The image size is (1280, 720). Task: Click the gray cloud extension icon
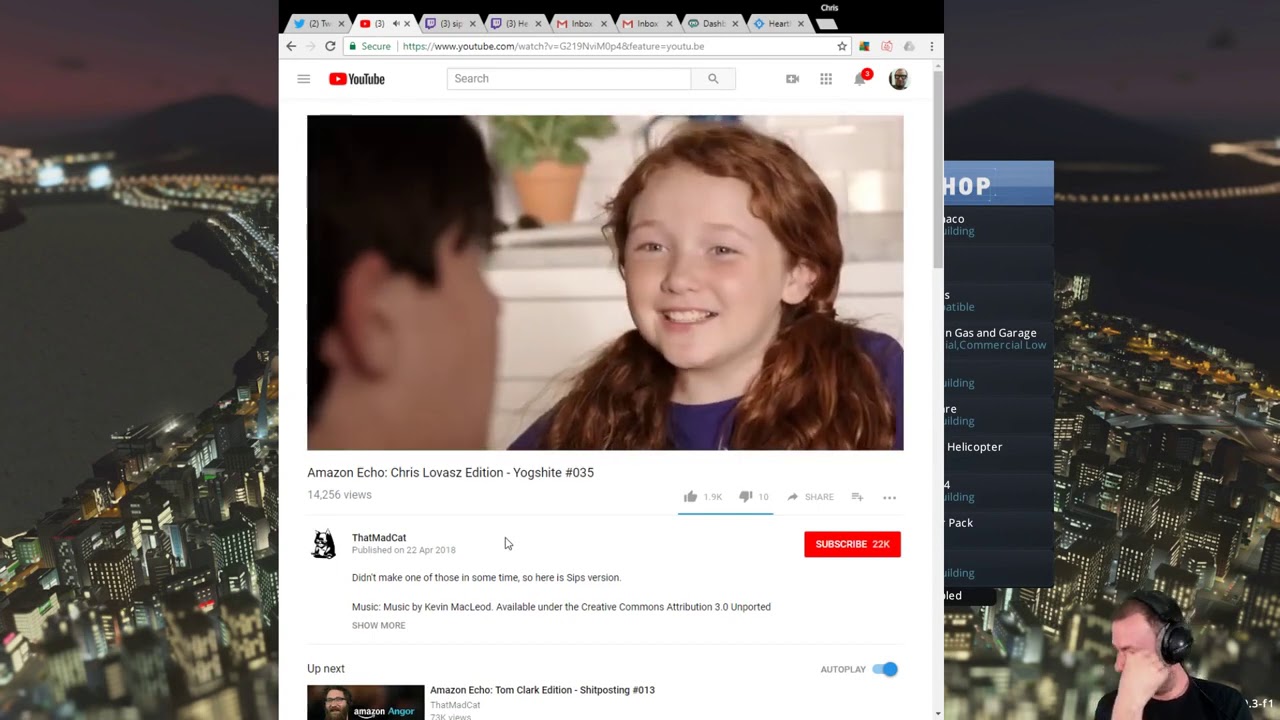(x=909, y=46)
